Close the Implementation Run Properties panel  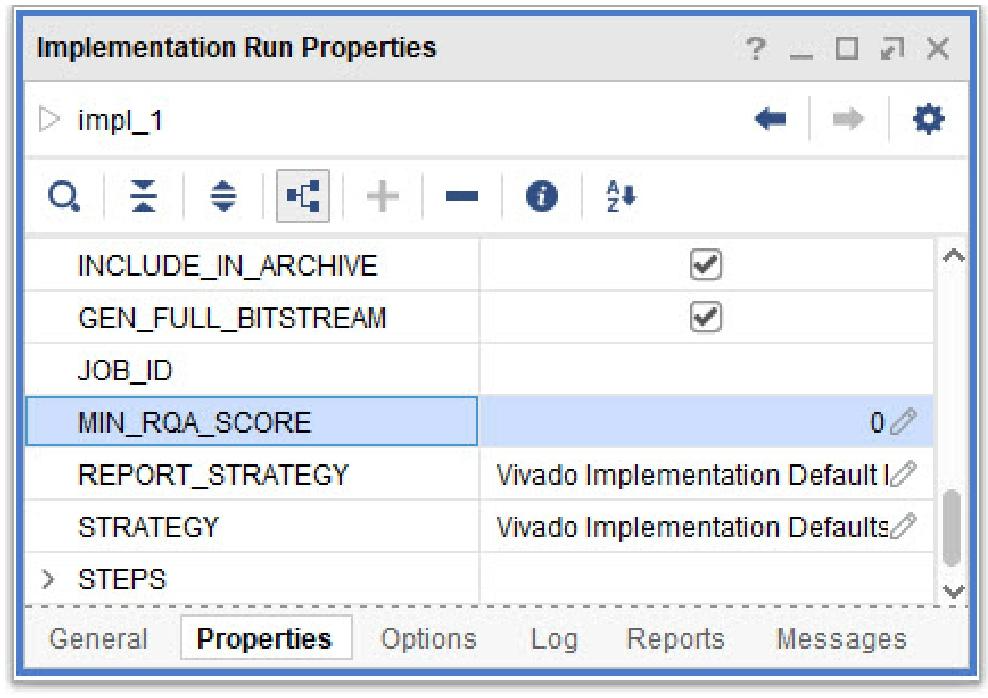[938, 49]
